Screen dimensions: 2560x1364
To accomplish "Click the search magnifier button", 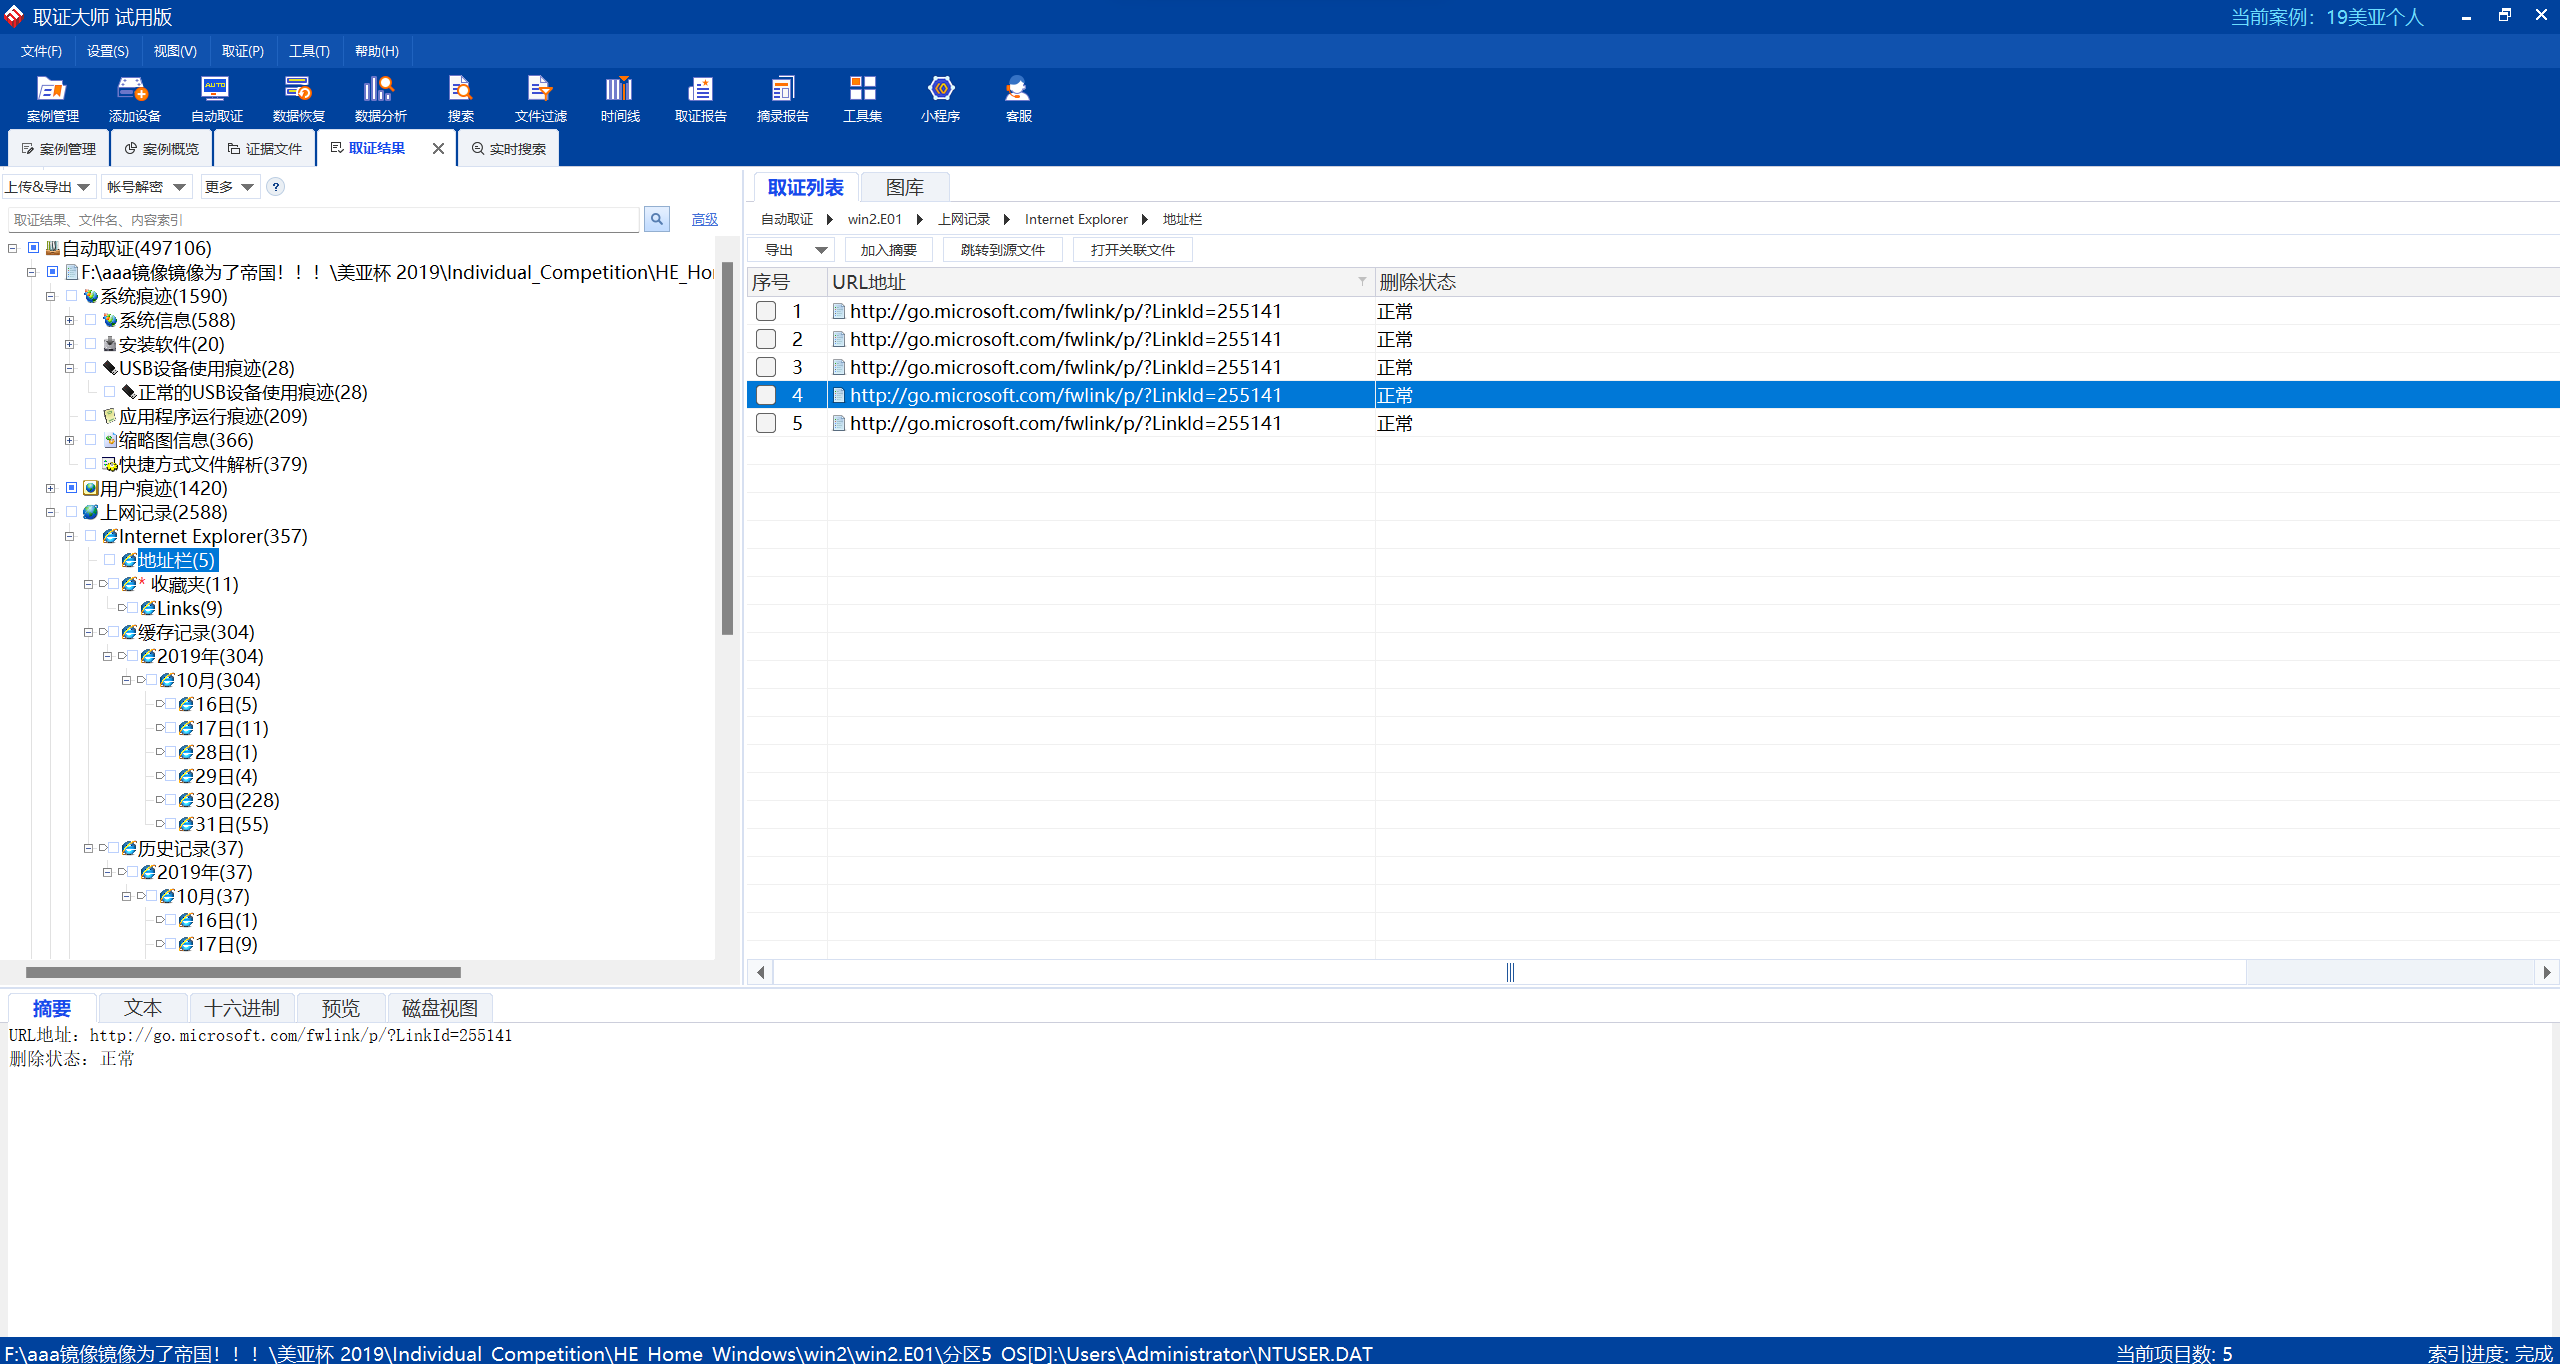I will tap(656, 219).
